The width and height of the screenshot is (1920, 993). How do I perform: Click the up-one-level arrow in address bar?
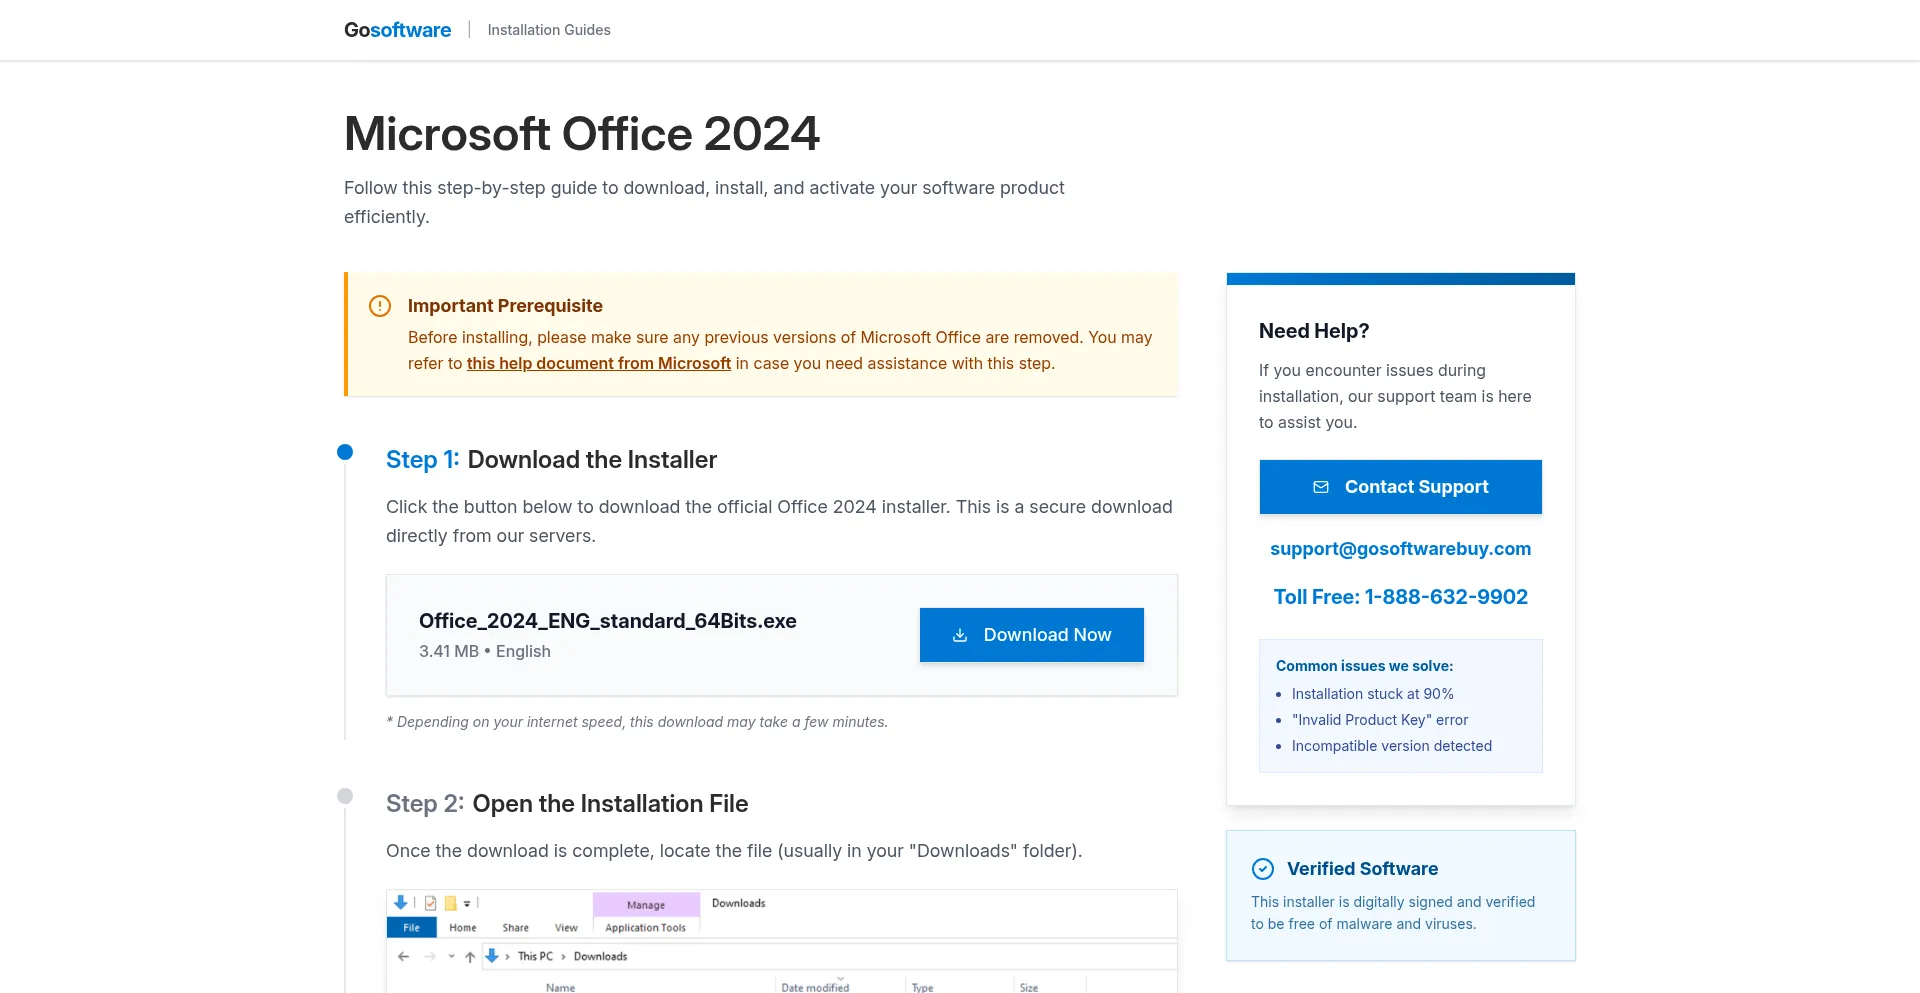point(470,956)
